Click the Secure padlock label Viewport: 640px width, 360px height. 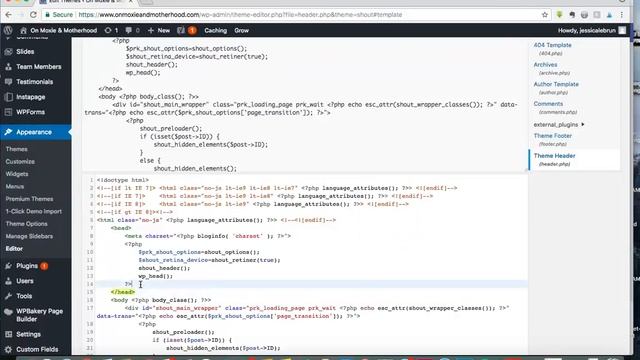(59, 15)
